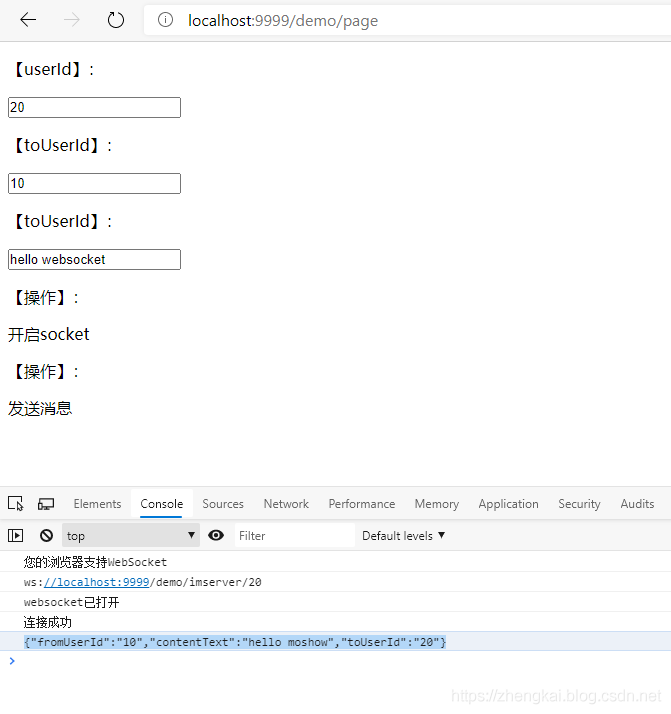View site information icon in the address bar
The image size is (671, 714).
pyautogui.click(x=165, y=20)
